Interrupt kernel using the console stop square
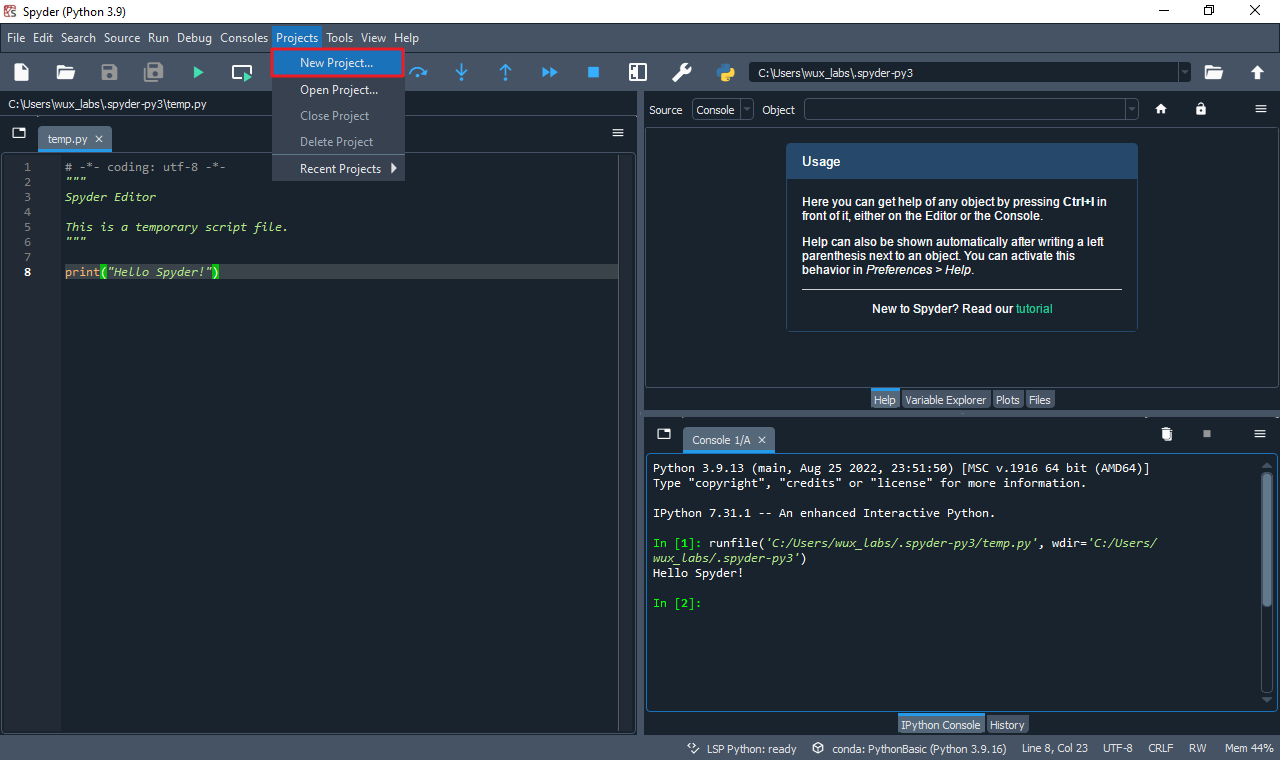Screen dimensions: 1280x760 pos(1207,434)
